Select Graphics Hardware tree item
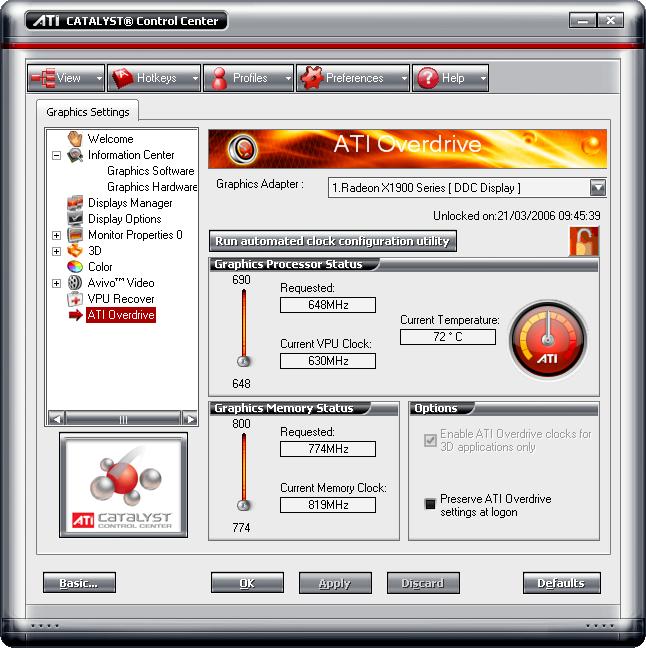The width and height of the screenshot is (646, 648). pos(152,187)
